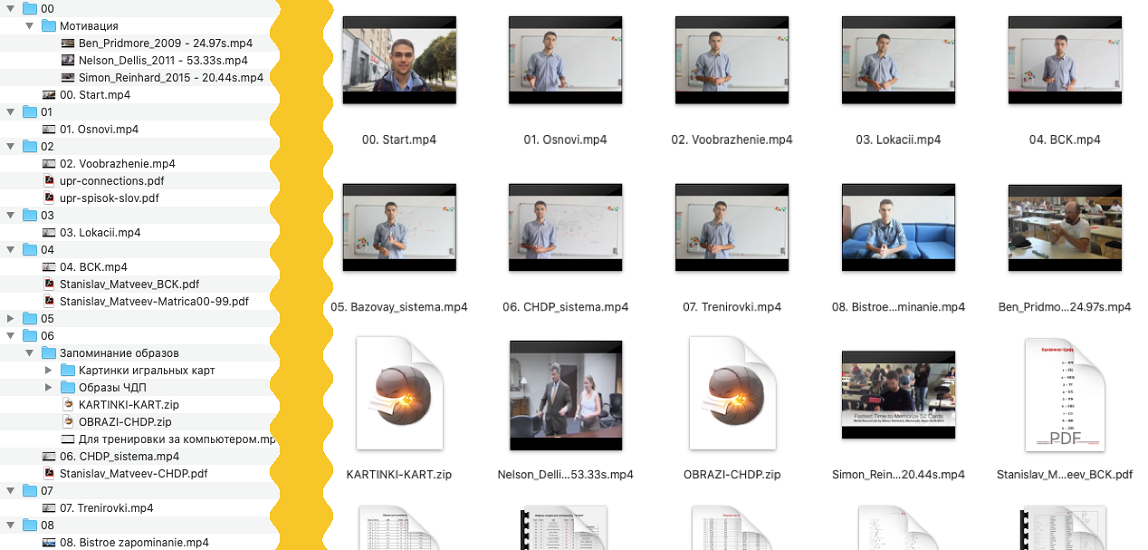Select the large KARTINKI-KART.zip archive icon
The image size is (1148, 550).
pyautogui.click(x=399, y=393)
